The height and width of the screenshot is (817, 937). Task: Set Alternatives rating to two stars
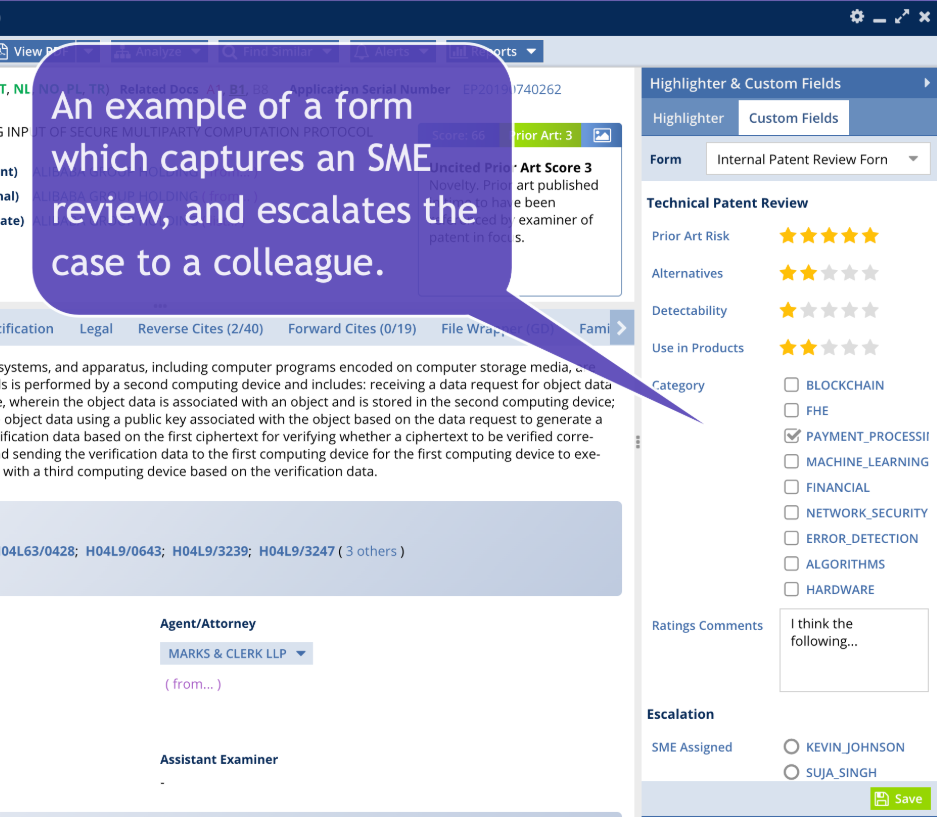click(809, 274)
